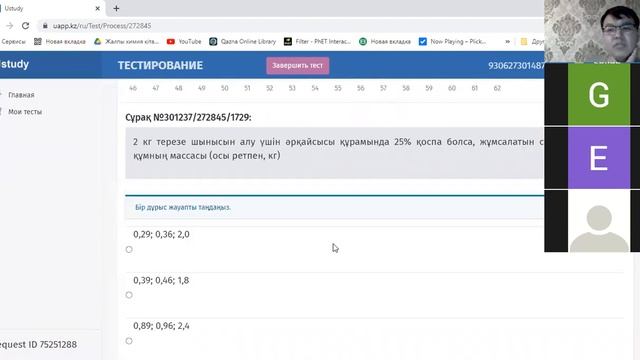Go to question 52

click(269, 88)
